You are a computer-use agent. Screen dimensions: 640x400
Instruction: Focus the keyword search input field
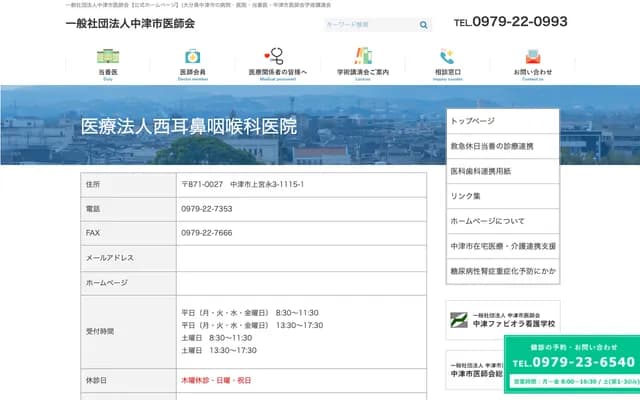click(370, 23)
